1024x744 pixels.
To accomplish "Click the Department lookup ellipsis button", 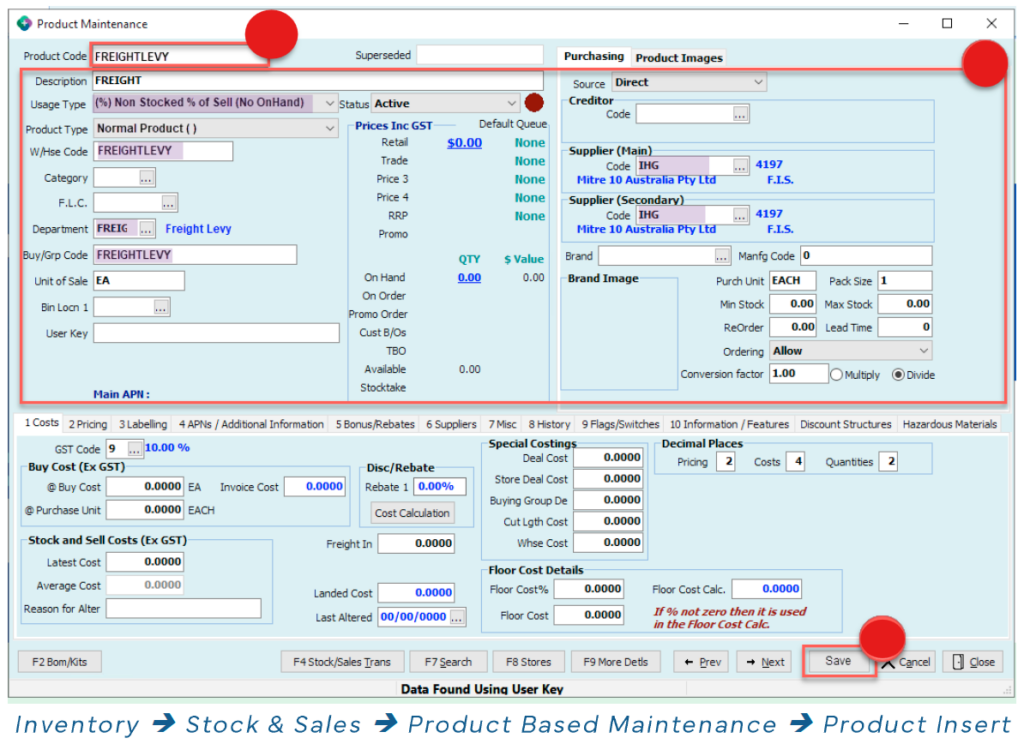I will pos(147,229).
